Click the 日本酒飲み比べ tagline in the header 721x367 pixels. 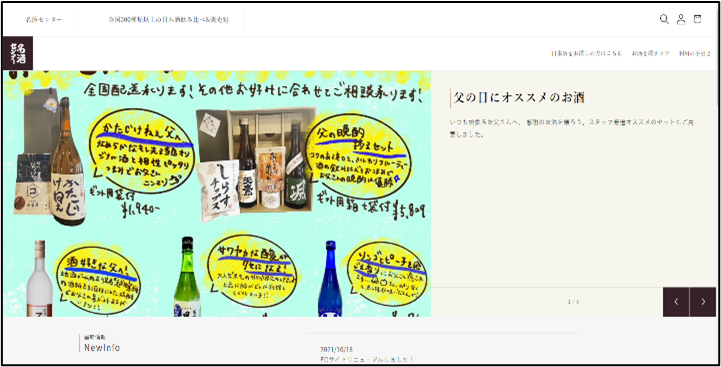(x=169, y=20)
